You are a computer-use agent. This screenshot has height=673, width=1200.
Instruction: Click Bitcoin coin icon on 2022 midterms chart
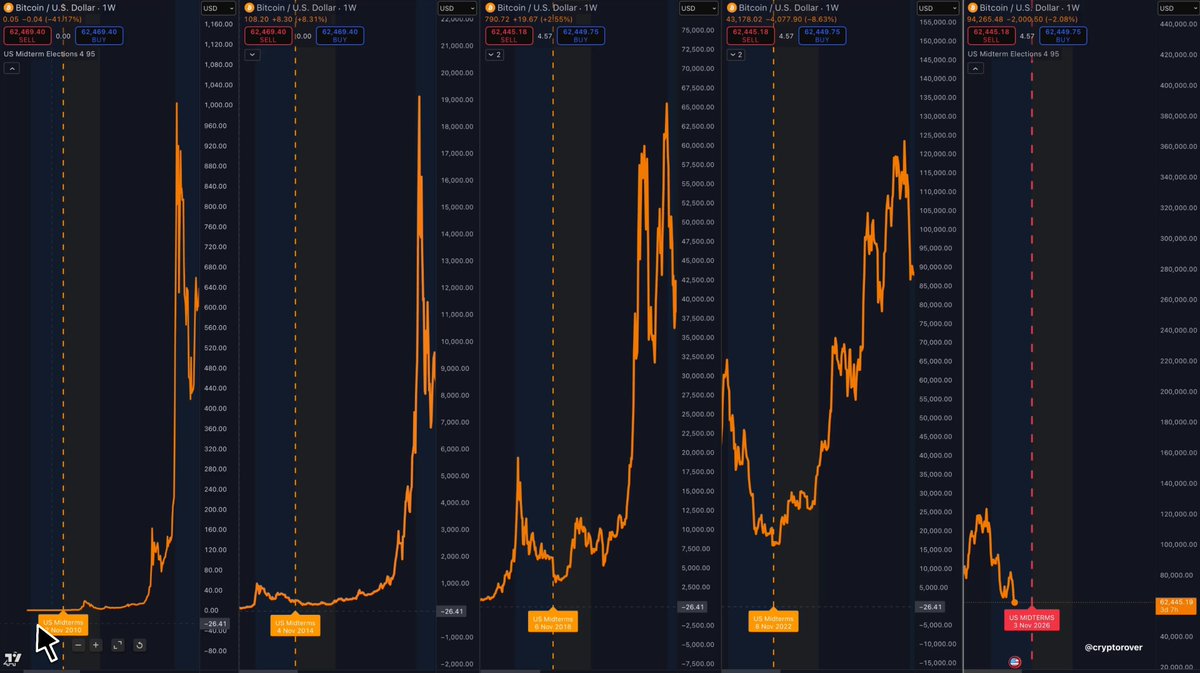click(x=732, y=7)
